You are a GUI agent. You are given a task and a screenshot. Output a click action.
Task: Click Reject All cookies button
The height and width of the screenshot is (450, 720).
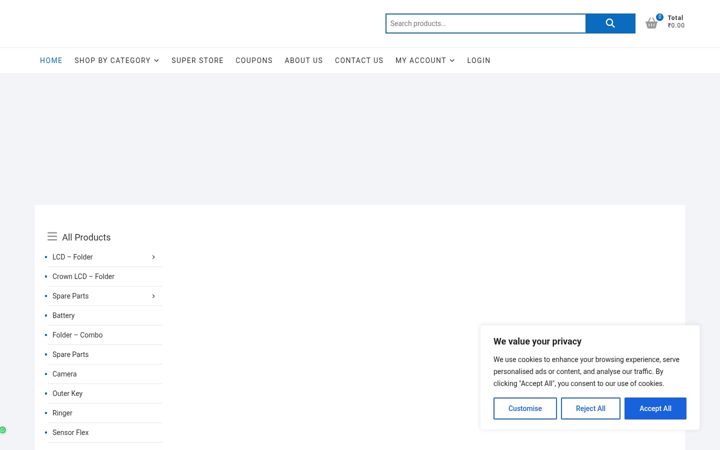[x=591, y=408]
